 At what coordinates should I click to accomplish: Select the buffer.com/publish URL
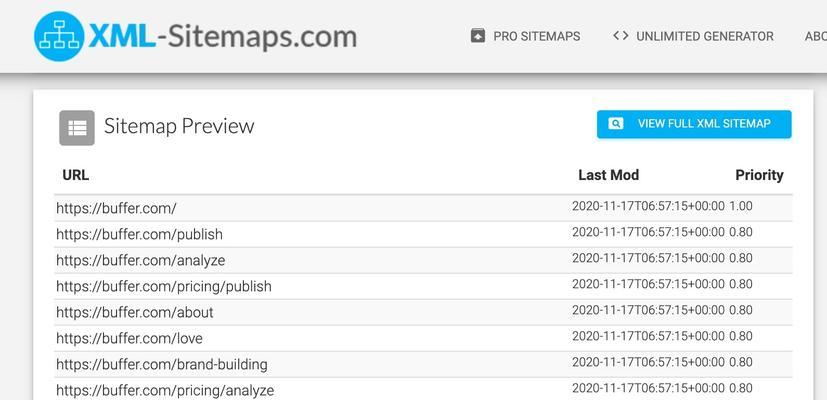[139, 234]
